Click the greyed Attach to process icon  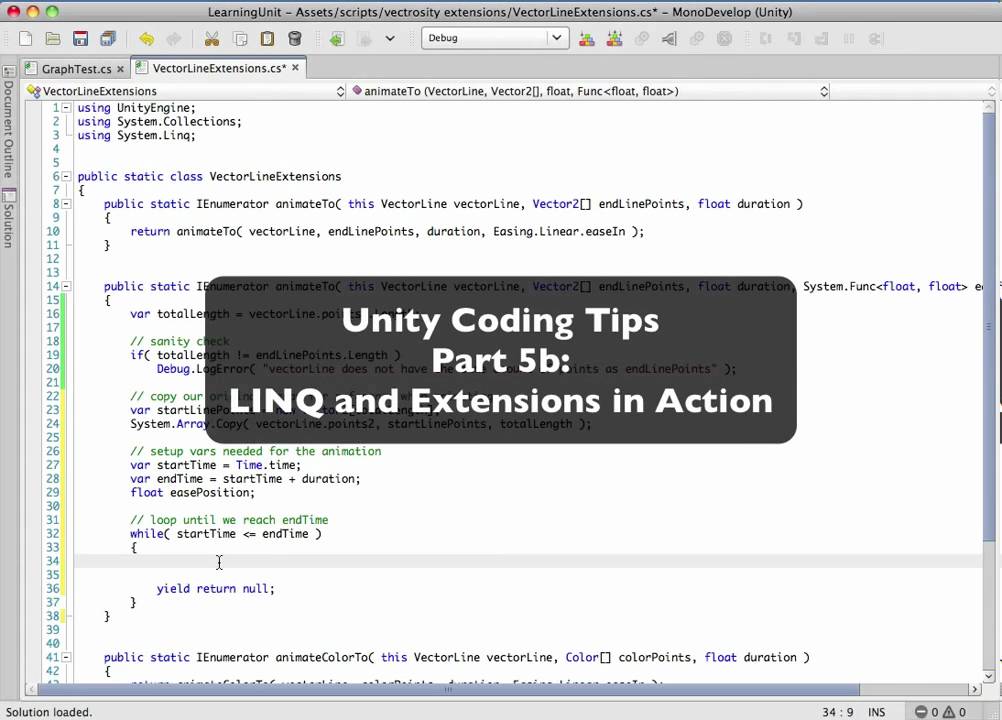pyautogui.click(x=697, y=39)
